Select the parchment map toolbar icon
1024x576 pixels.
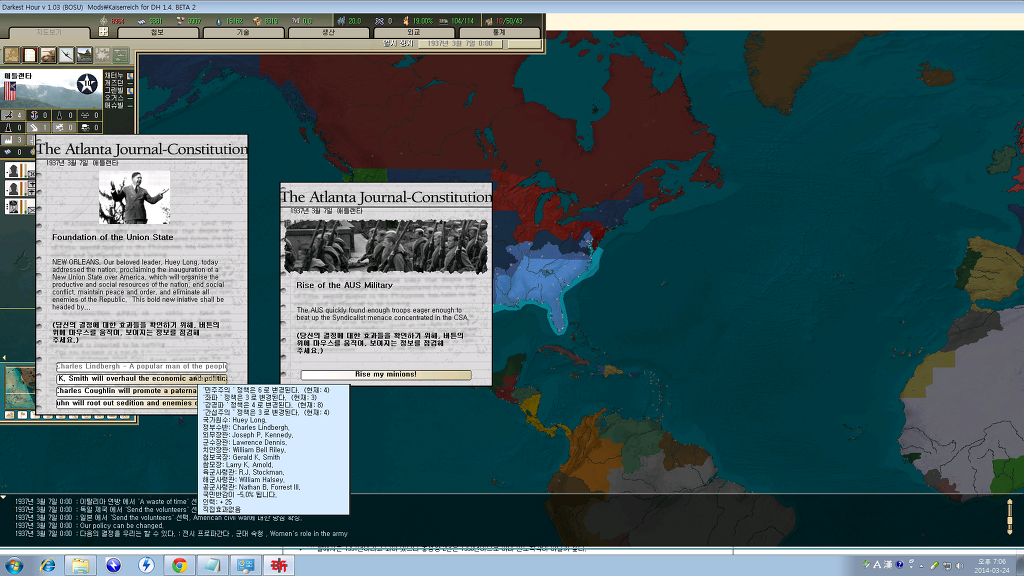coord(12,55)
